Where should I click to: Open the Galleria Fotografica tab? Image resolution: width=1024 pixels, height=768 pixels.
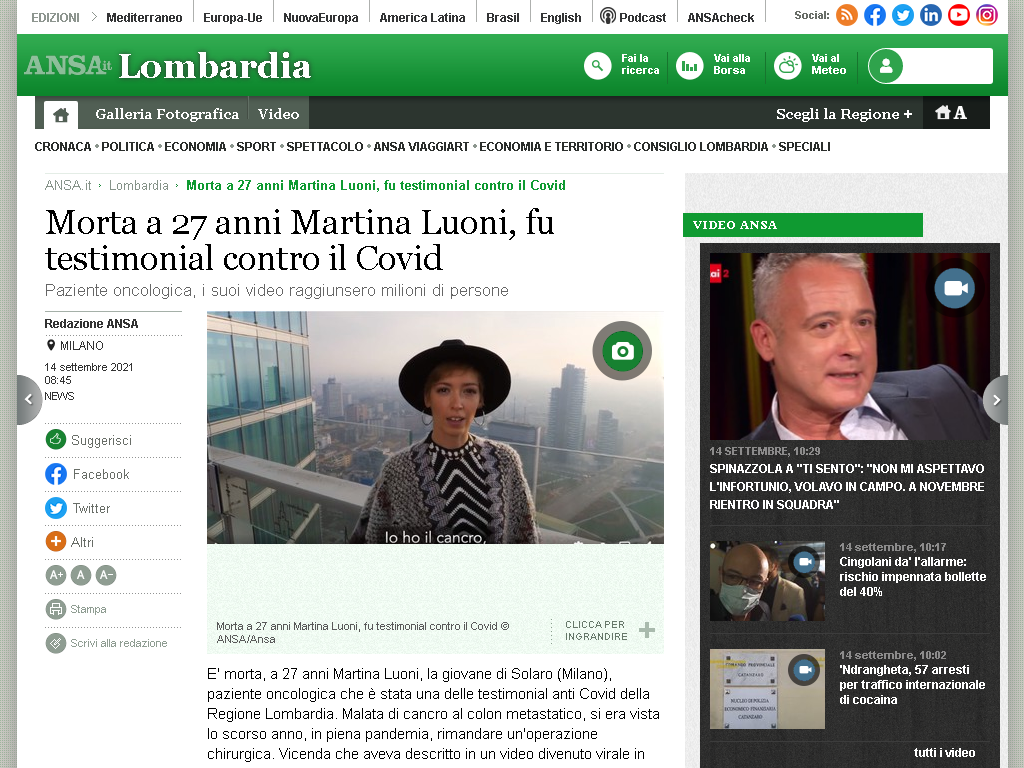[167, 114]
